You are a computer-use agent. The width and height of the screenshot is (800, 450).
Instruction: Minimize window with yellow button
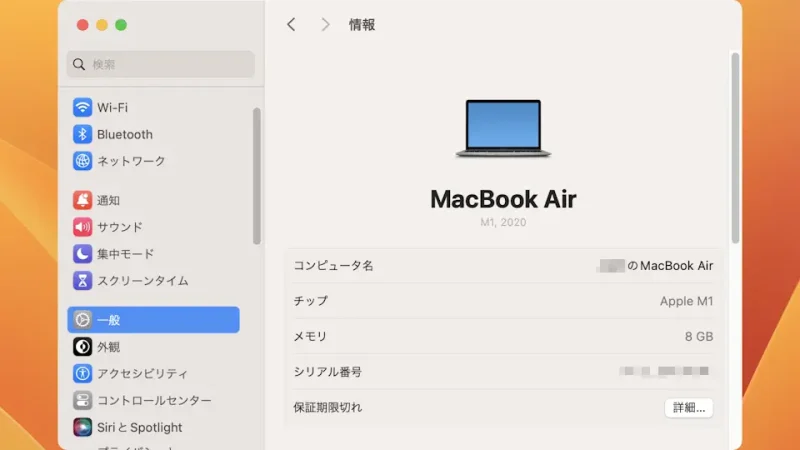(x=102, y=25)
